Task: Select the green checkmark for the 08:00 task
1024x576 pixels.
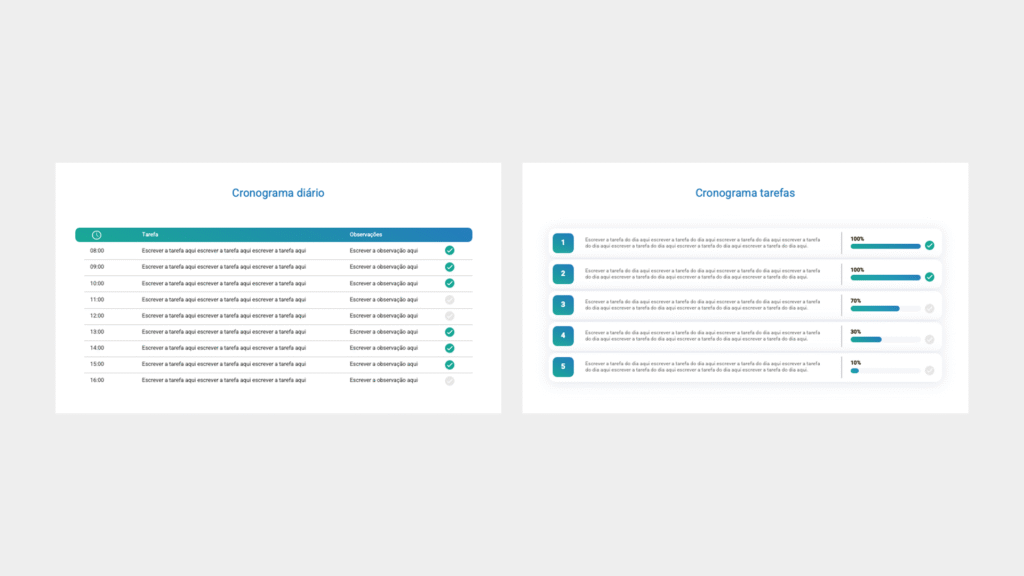Action: 450,250
